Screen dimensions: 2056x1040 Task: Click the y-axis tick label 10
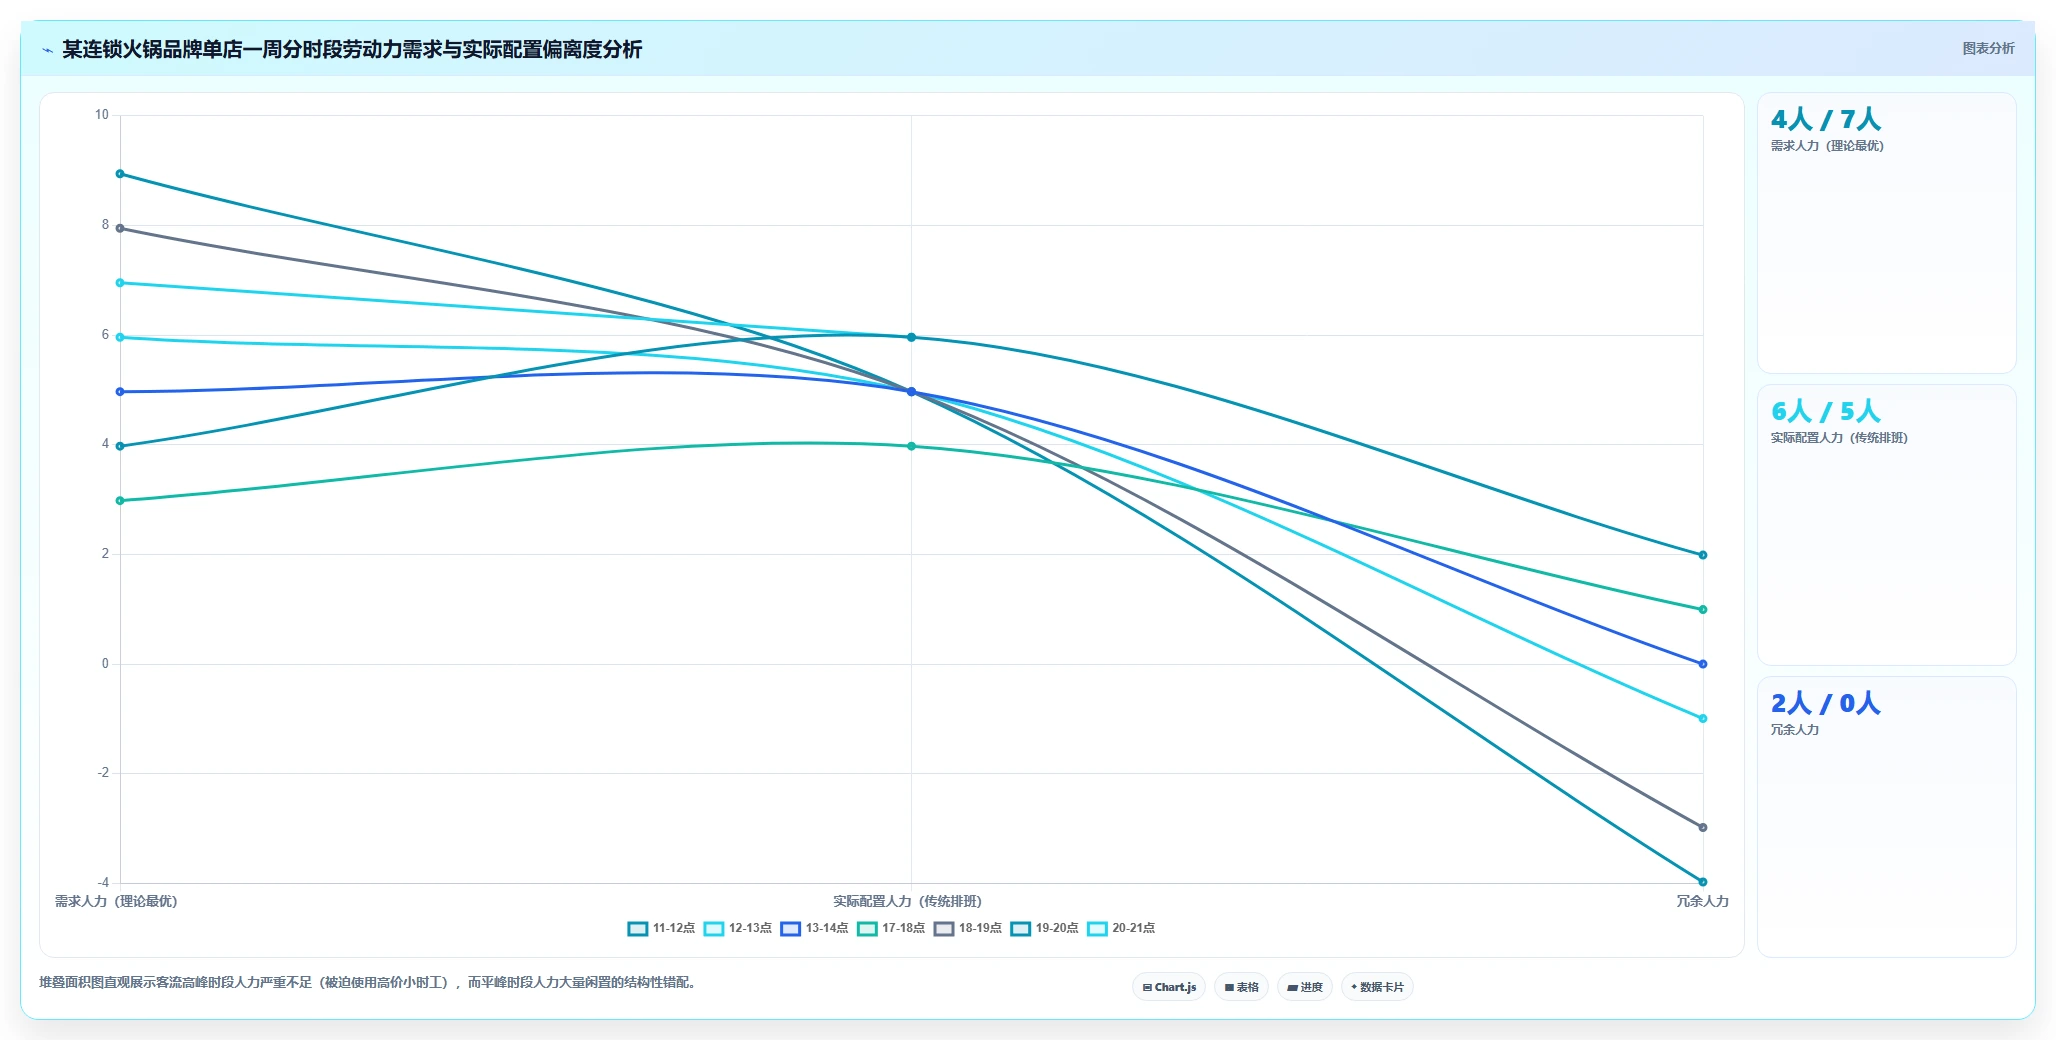(x=102, y=115)
